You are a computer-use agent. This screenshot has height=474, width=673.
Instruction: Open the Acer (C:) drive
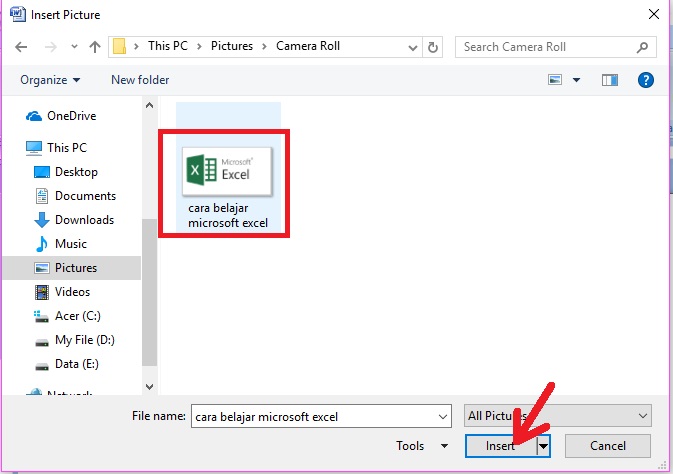tap(78, 316)
